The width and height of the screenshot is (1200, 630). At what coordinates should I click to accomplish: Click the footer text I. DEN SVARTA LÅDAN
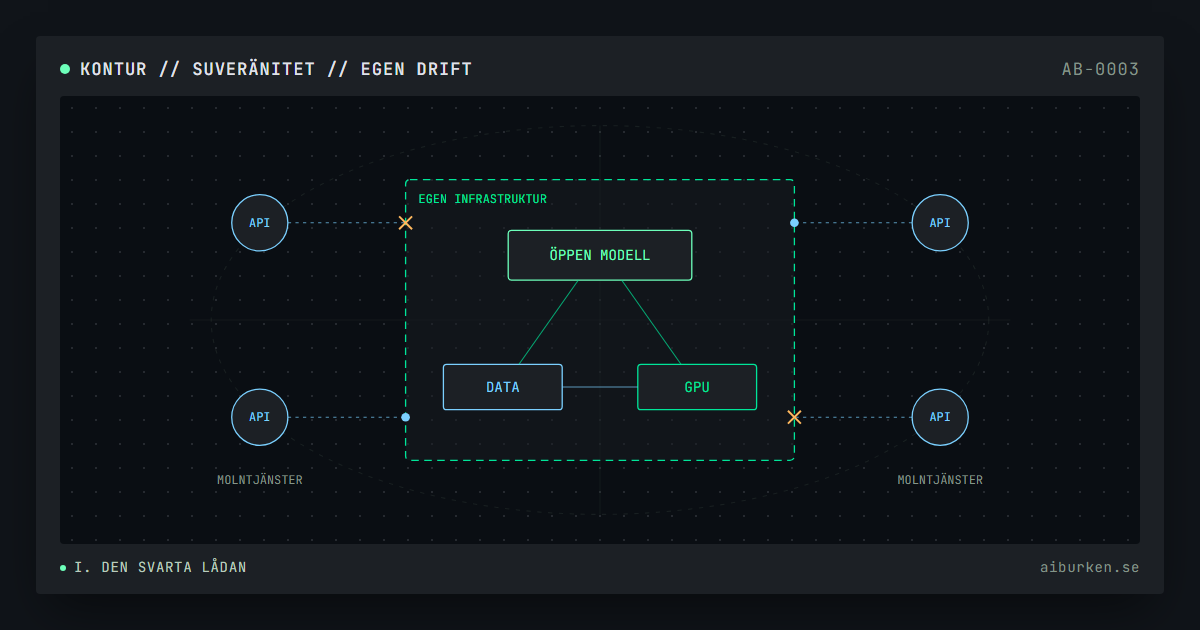(x=160, y=568)
